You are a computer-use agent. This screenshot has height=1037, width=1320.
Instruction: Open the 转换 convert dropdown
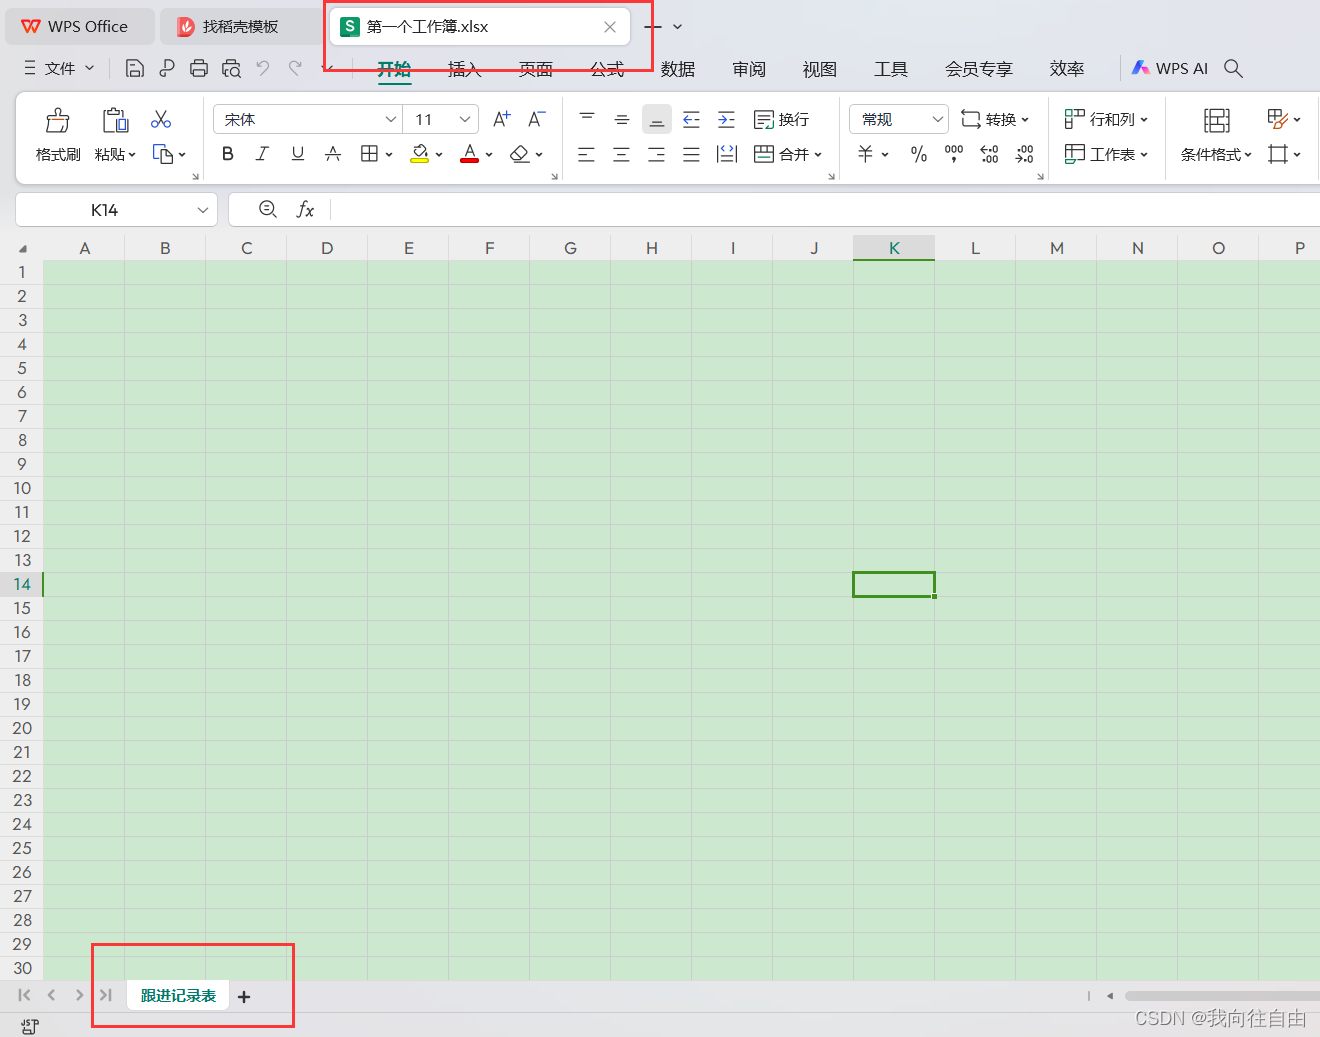[x=994, y=119]
